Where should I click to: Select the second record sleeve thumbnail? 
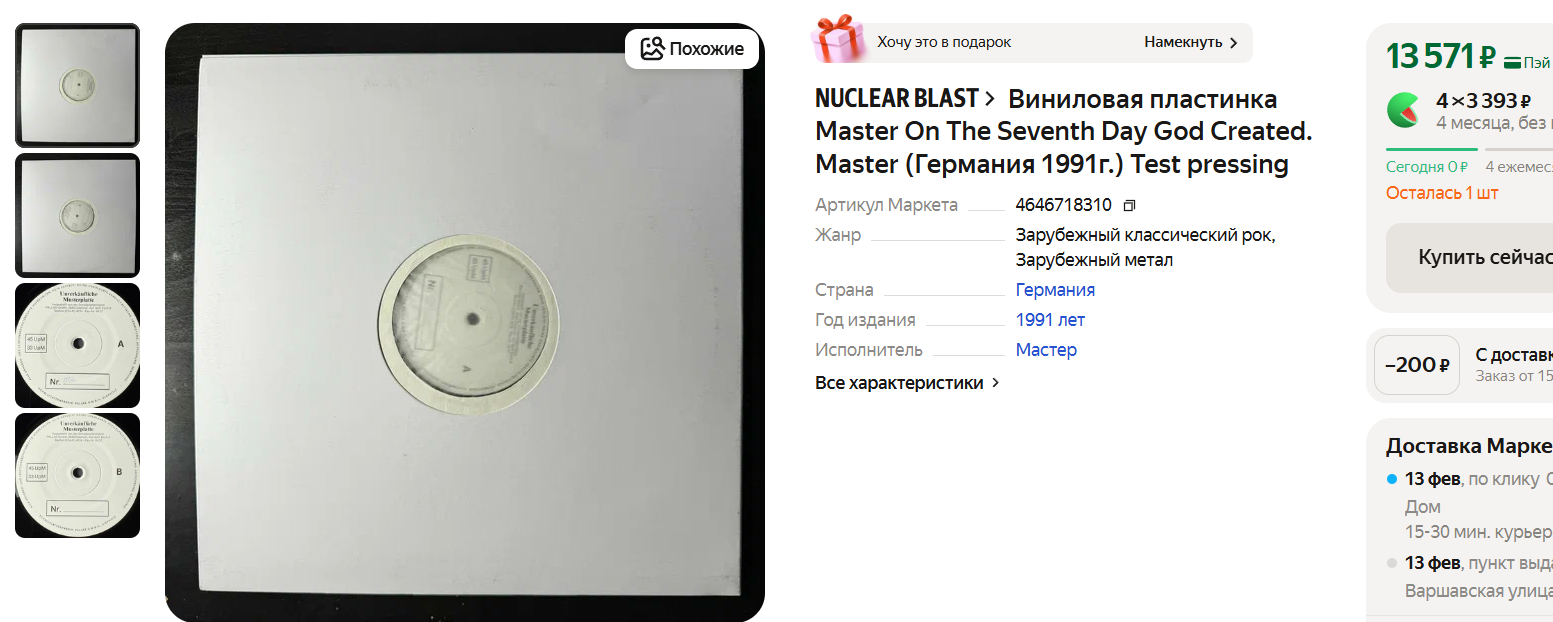click(x=77, y=215)
